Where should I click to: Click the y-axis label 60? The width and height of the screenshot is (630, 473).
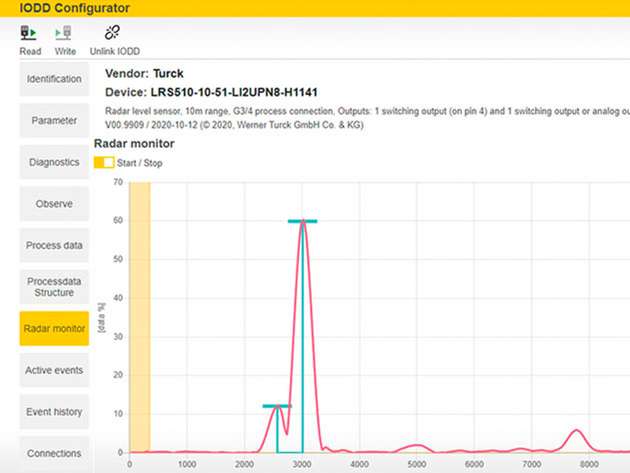coord(118,220)
